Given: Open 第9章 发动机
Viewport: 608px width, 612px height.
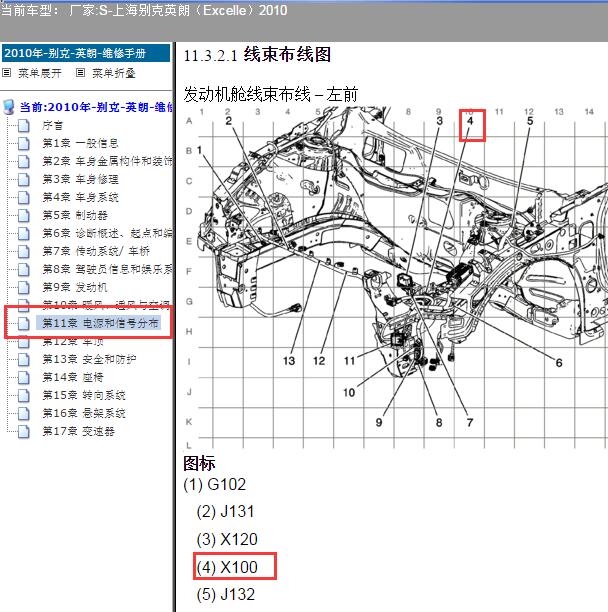Looking at the screenshot, I should [x=75, y=287].
